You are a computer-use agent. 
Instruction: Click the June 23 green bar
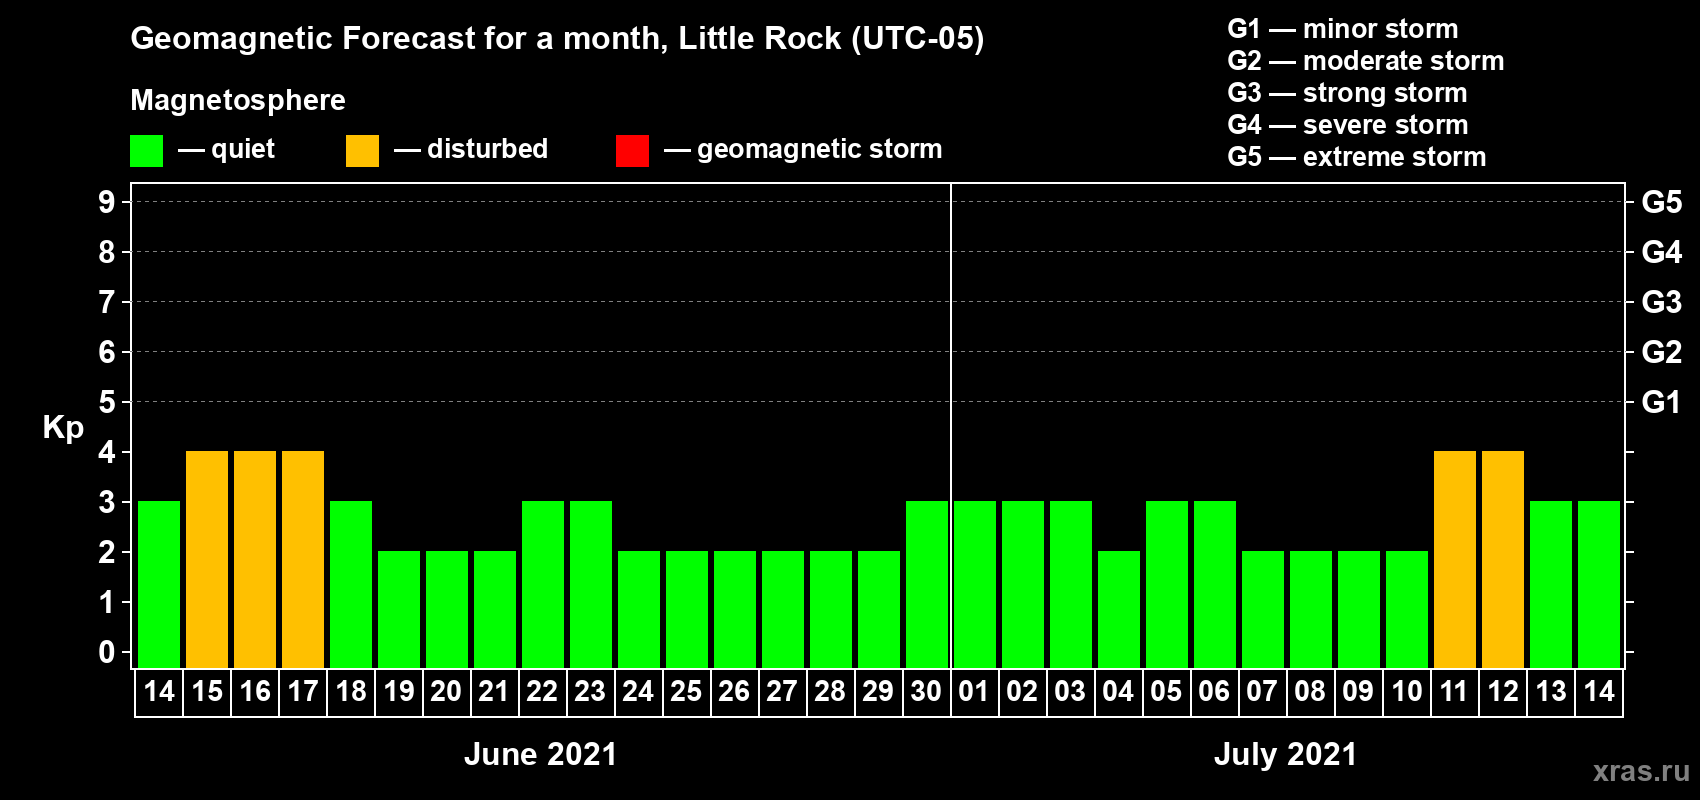tap(591, 584)
